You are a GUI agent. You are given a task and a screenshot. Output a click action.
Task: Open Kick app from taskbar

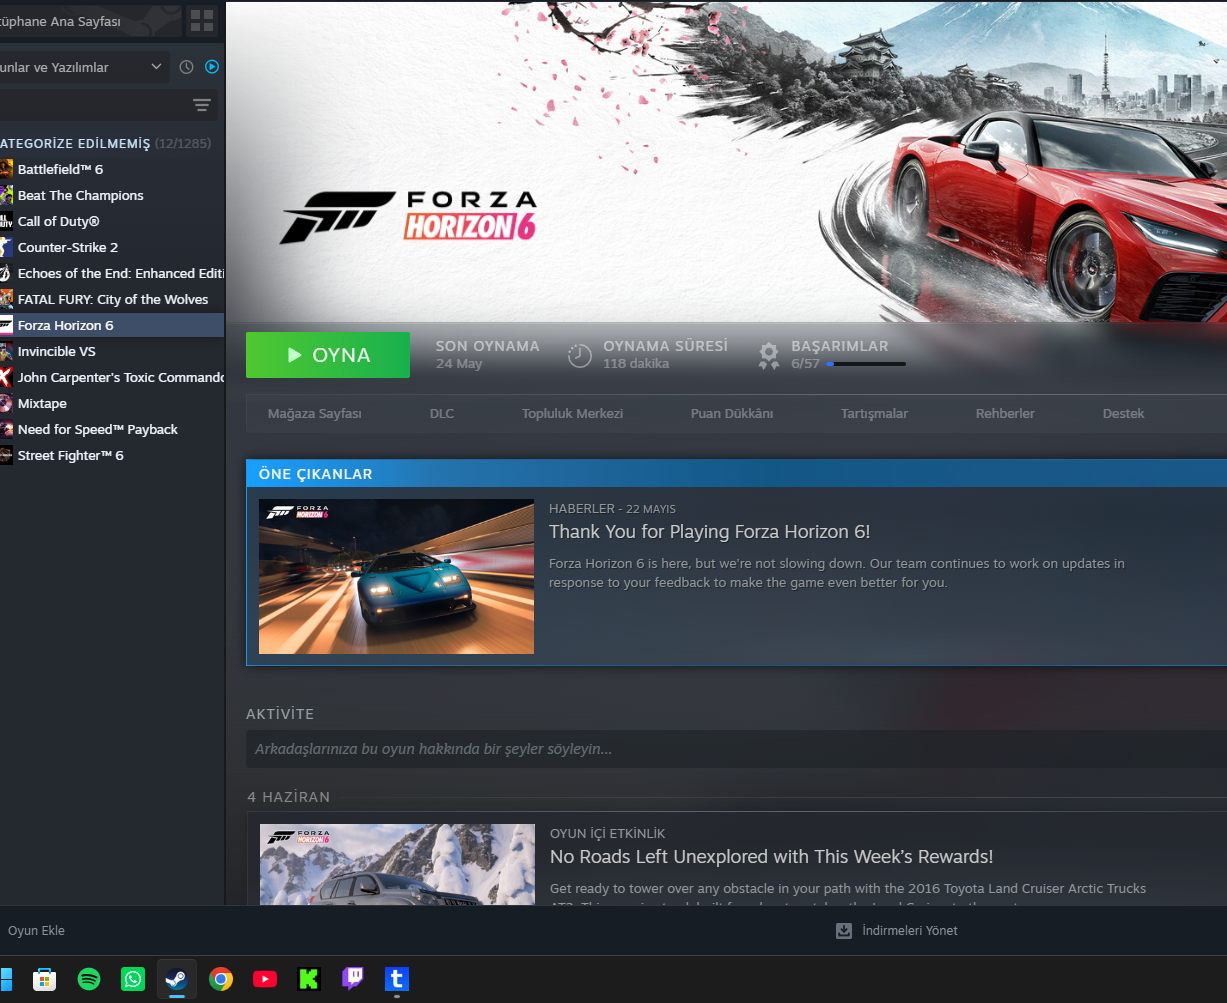click(x=309, y=979)
